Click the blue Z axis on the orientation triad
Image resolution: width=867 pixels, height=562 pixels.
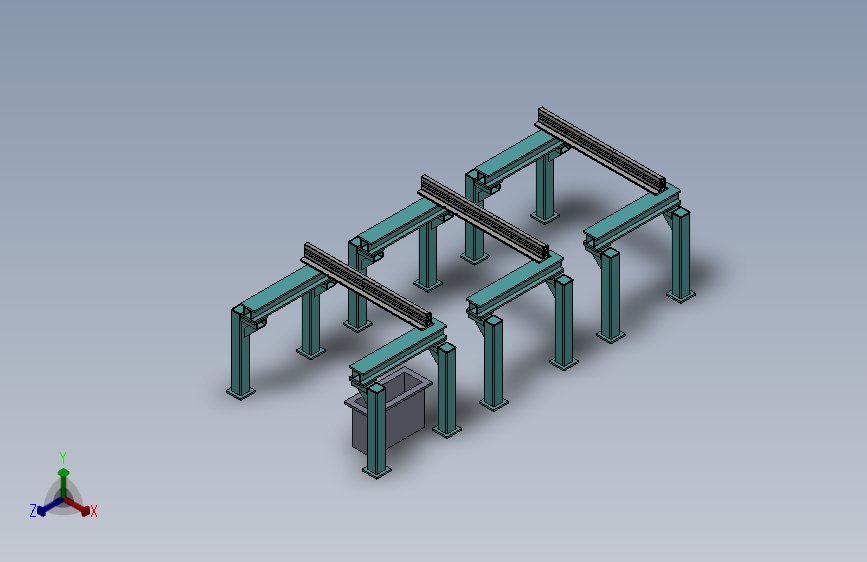[x=51, y=506]
